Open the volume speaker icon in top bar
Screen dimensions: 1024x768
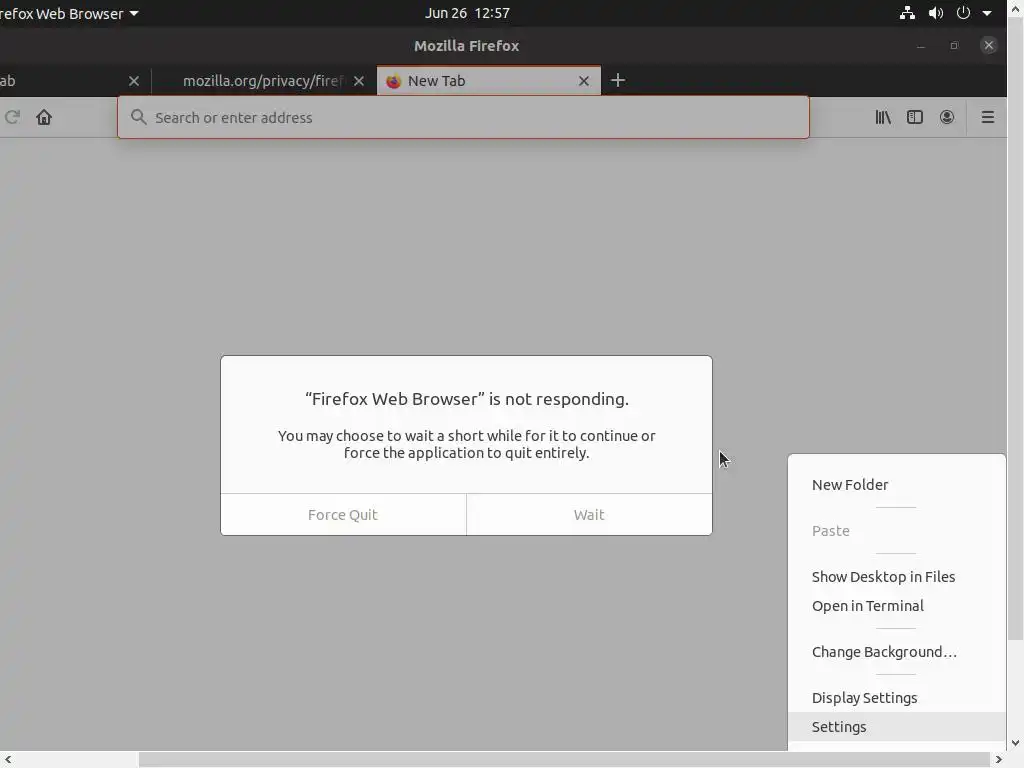[936, 13]
